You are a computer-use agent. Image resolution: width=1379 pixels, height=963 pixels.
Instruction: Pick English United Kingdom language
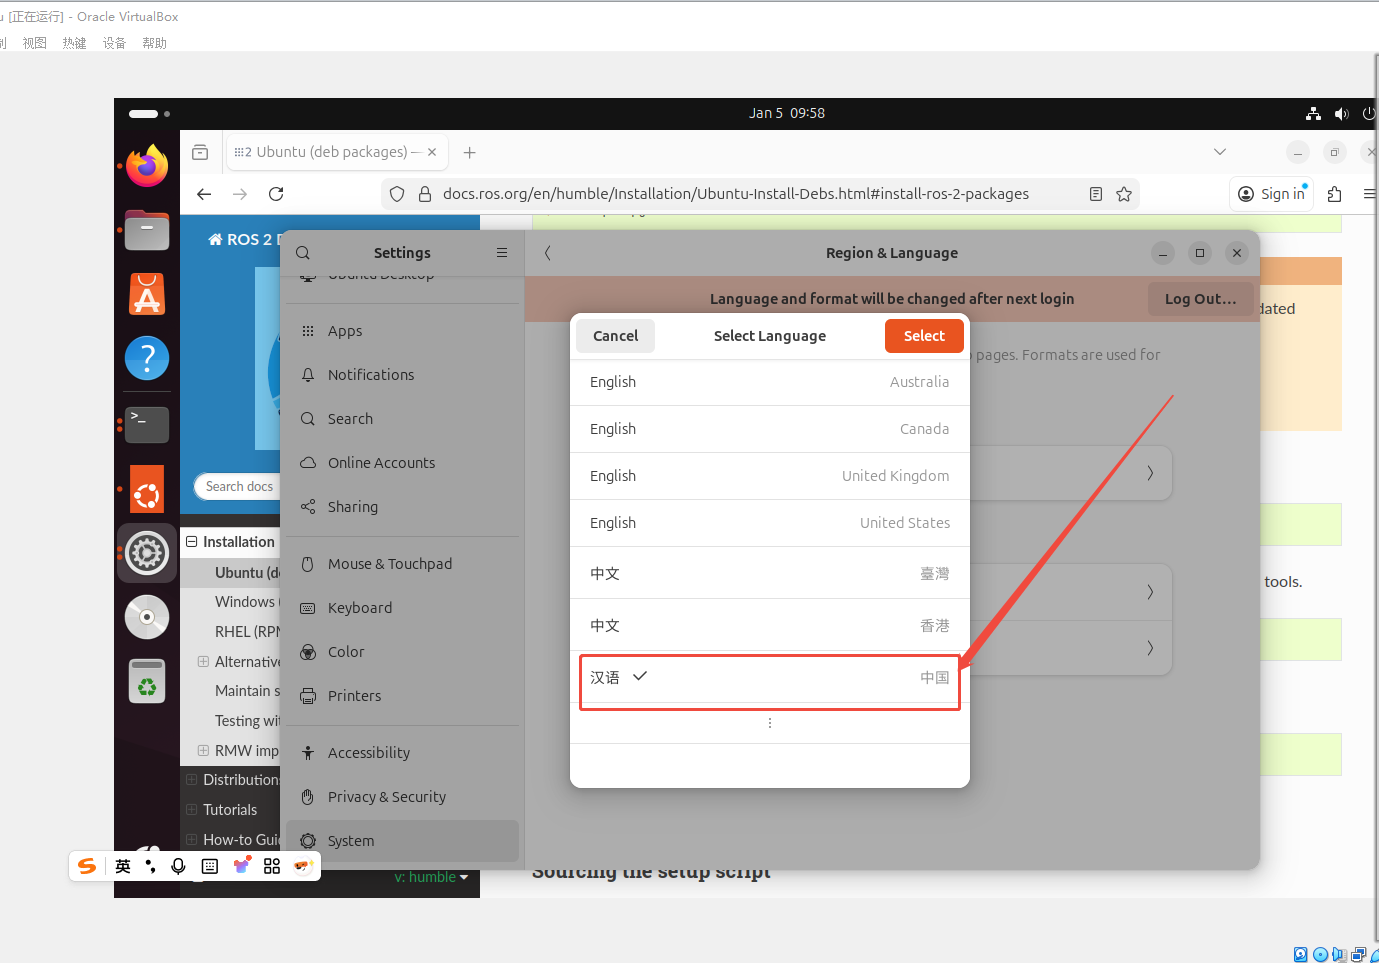769,476
